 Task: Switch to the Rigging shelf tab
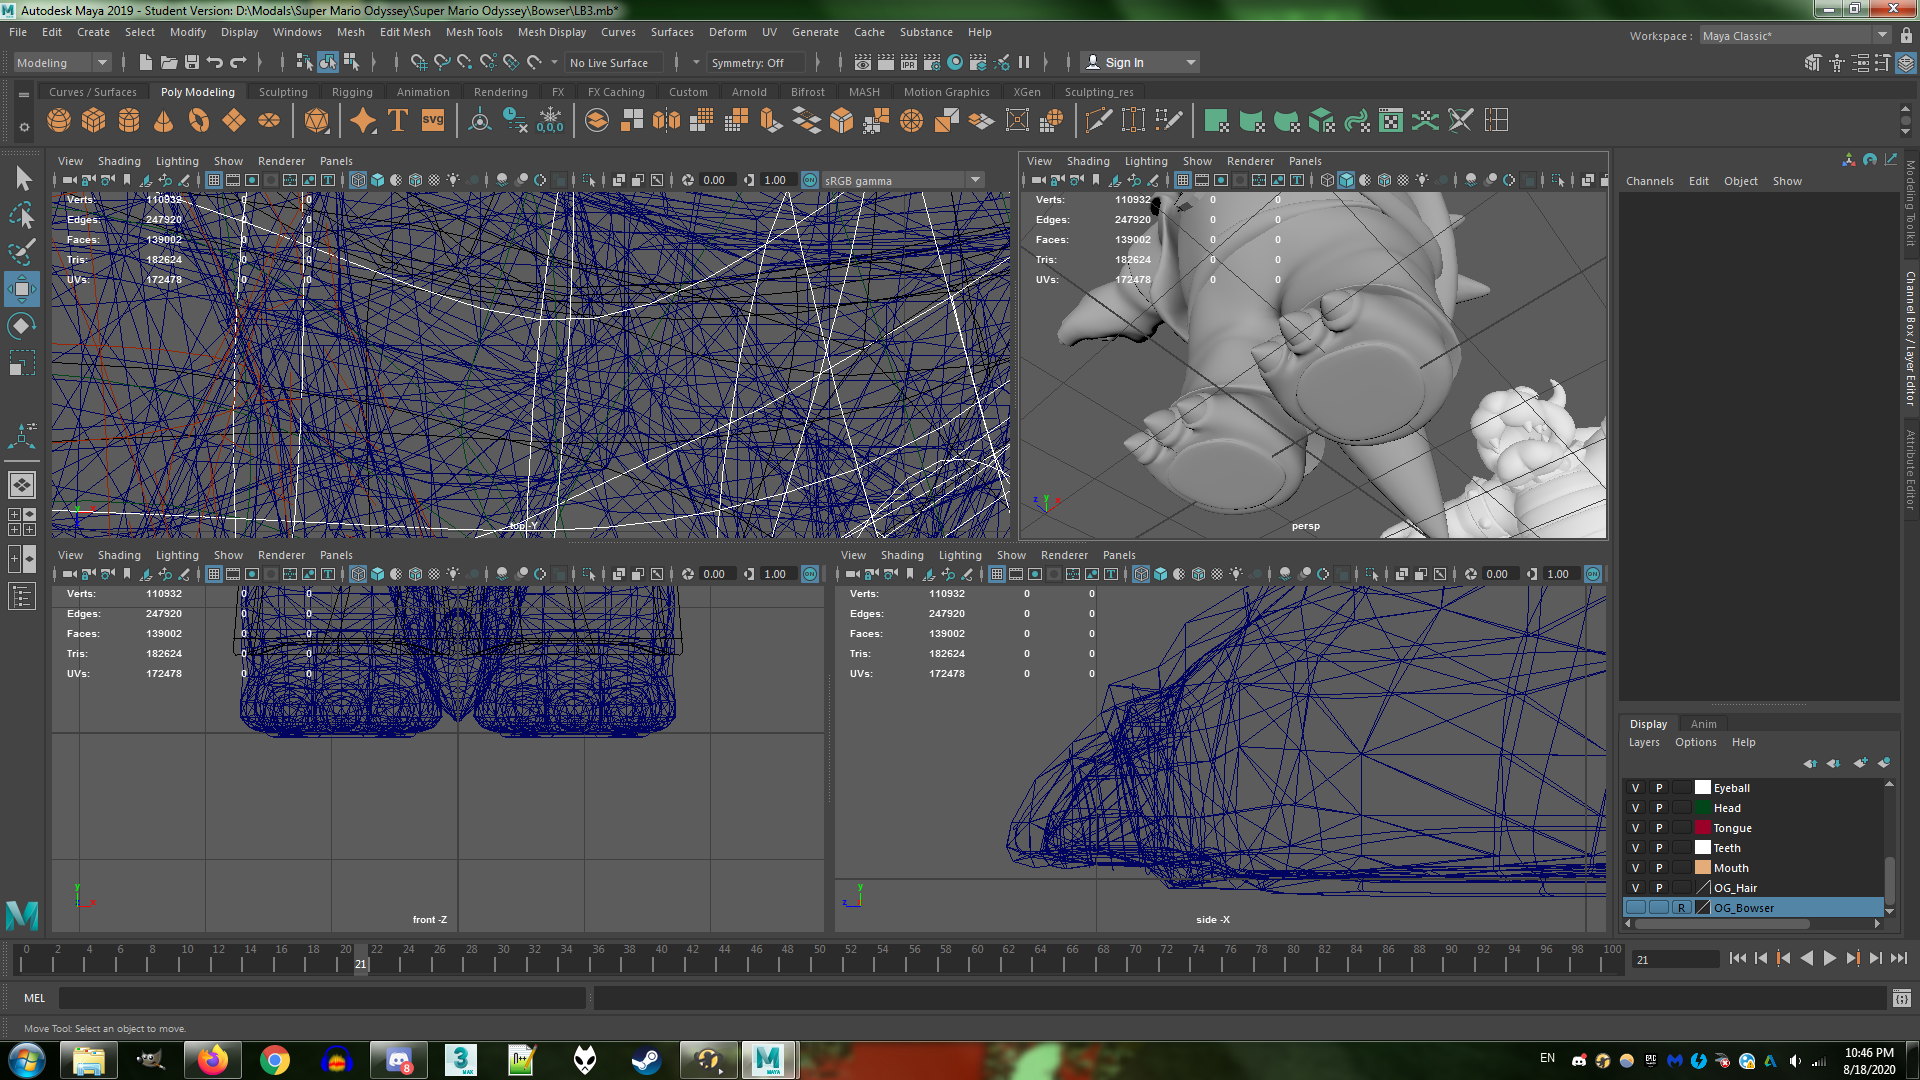[352, 92]
